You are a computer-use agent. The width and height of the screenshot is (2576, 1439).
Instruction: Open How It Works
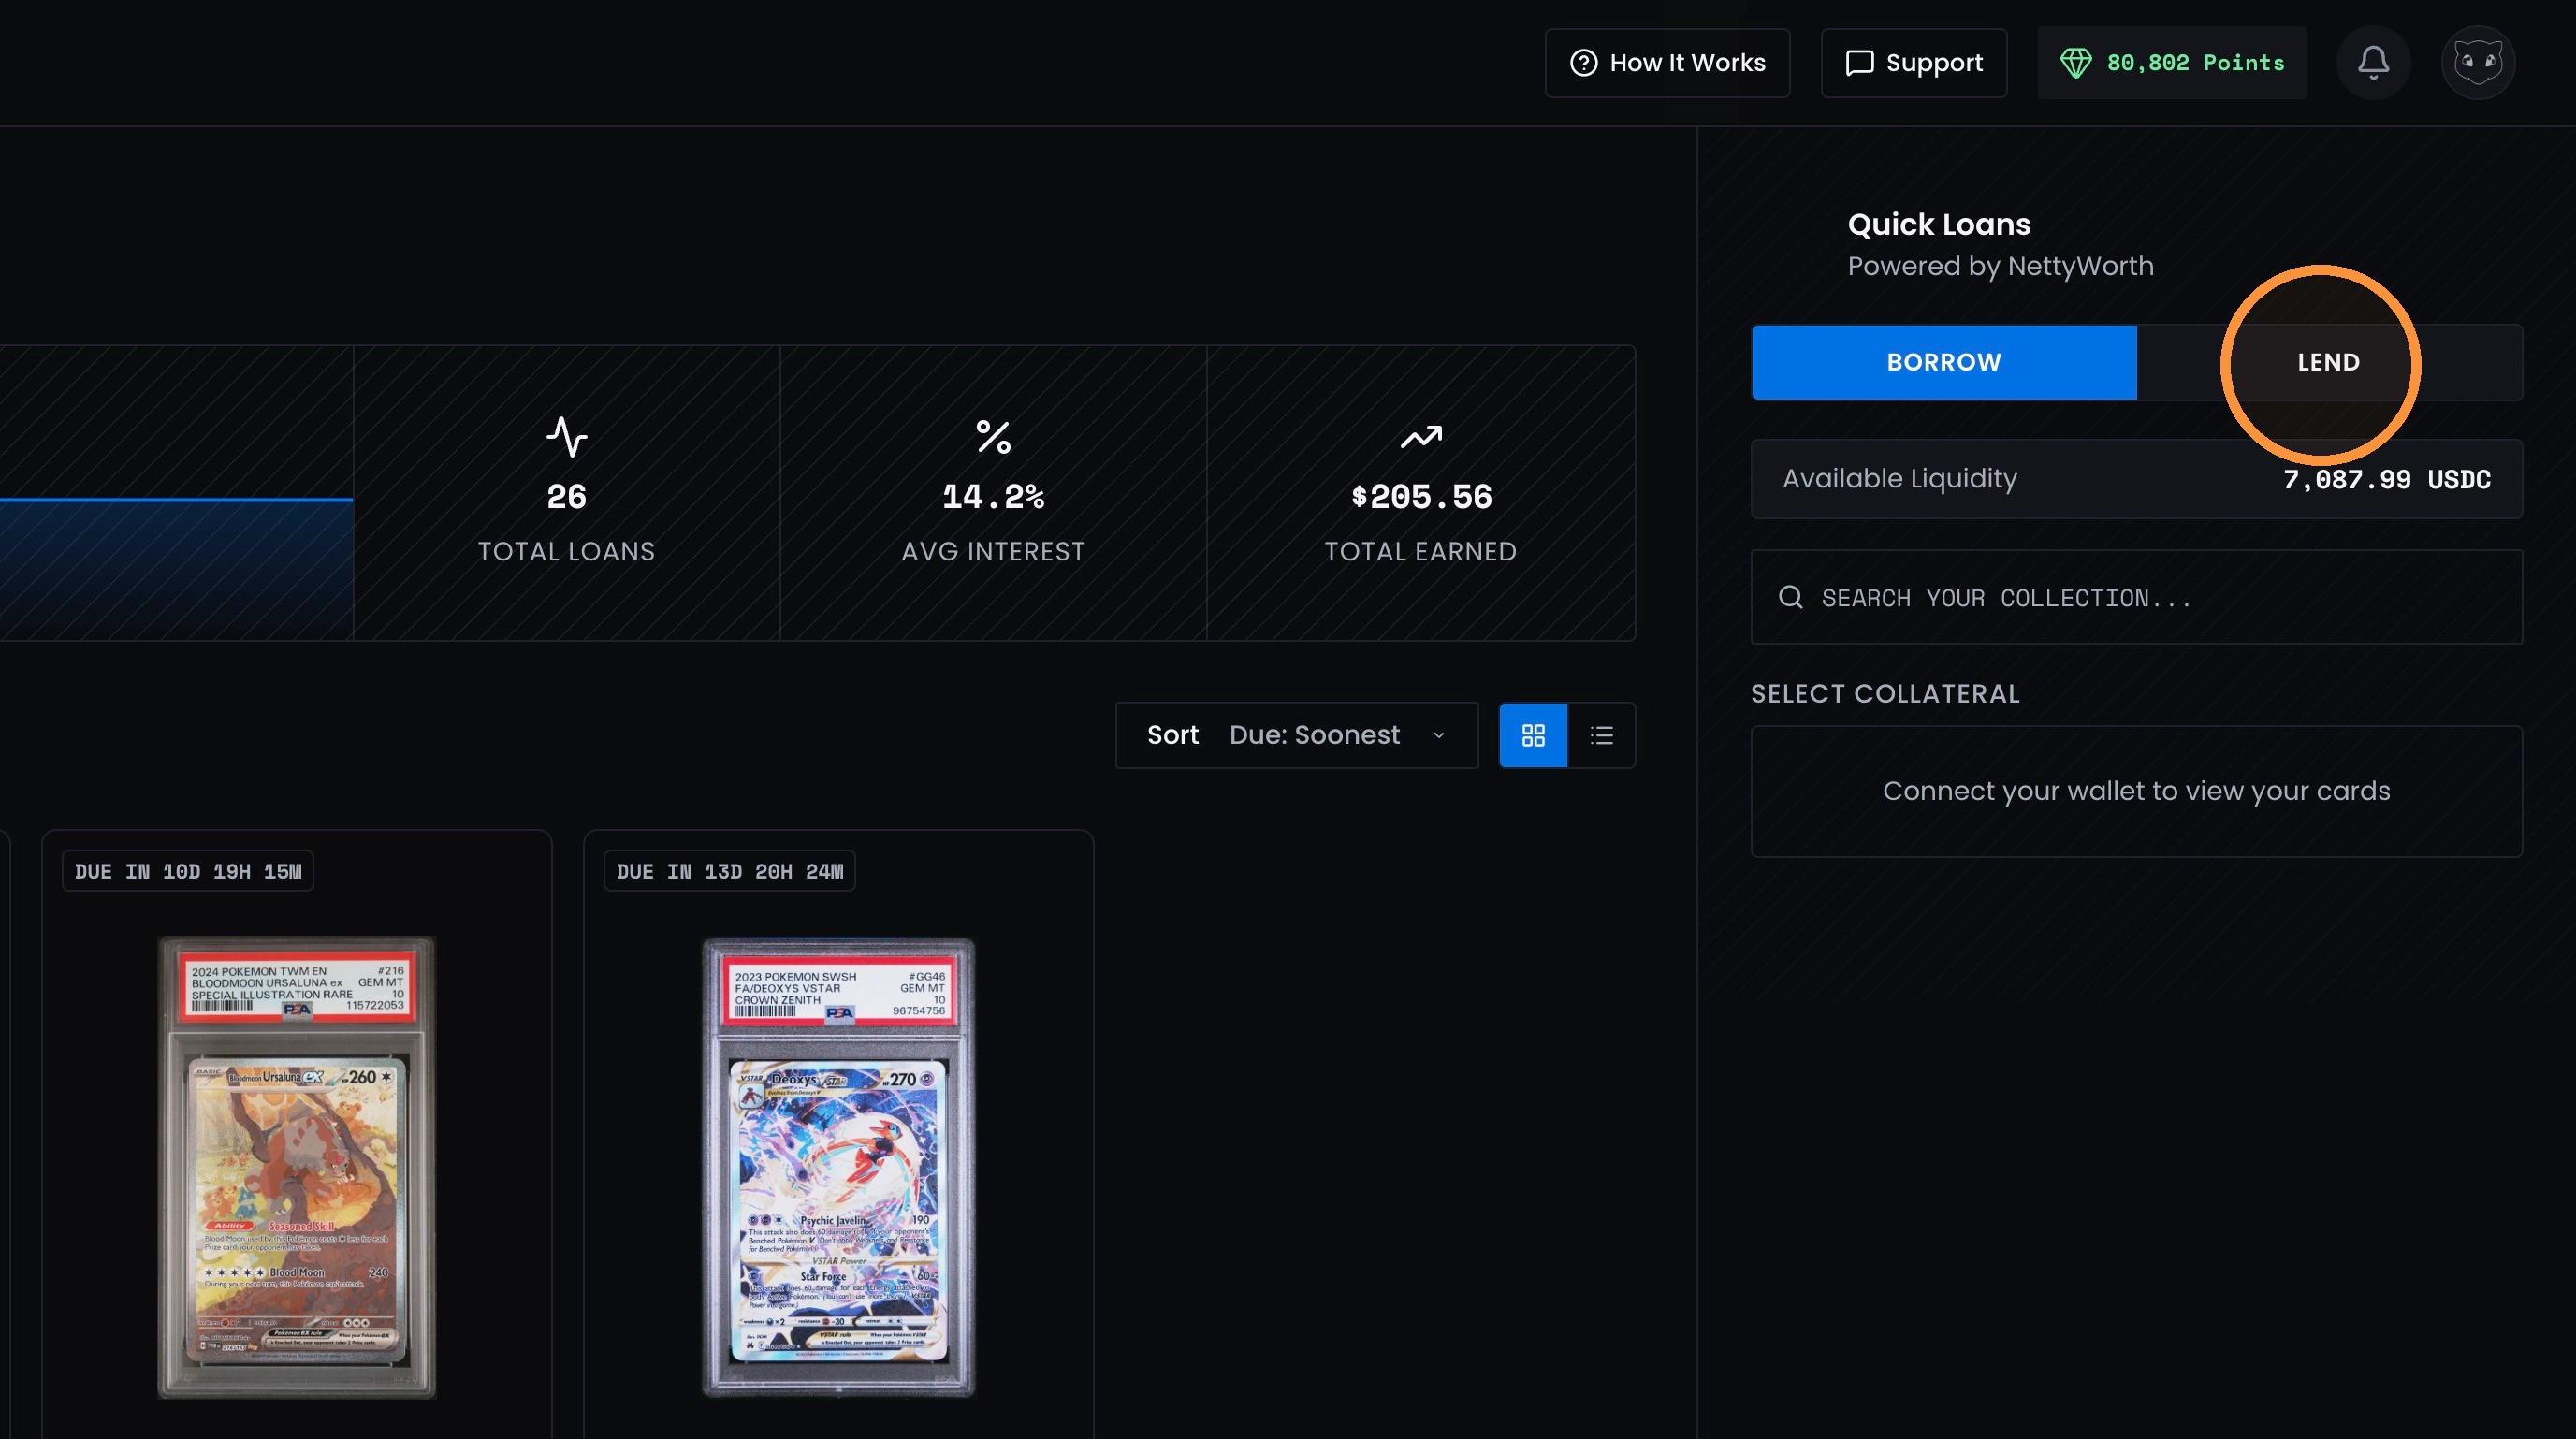1667,63
